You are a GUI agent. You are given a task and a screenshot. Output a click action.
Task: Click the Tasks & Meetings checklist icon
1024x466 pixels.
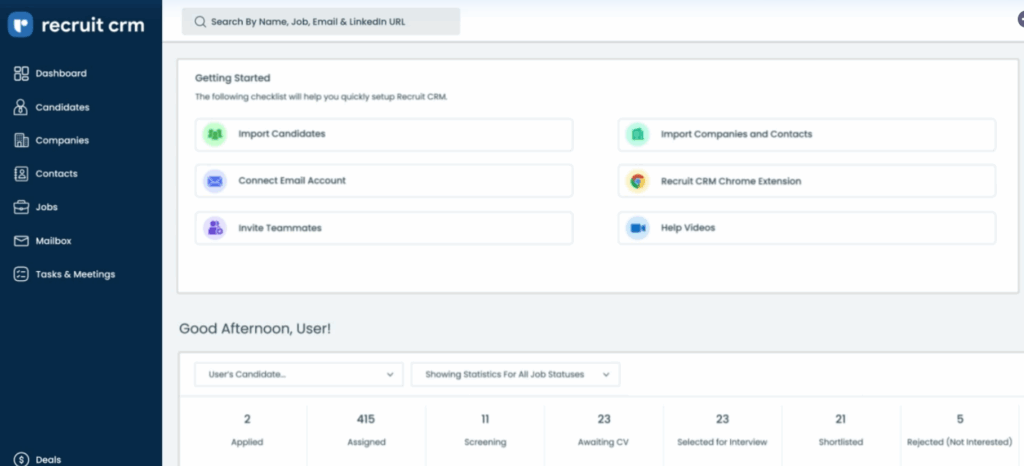21,274
